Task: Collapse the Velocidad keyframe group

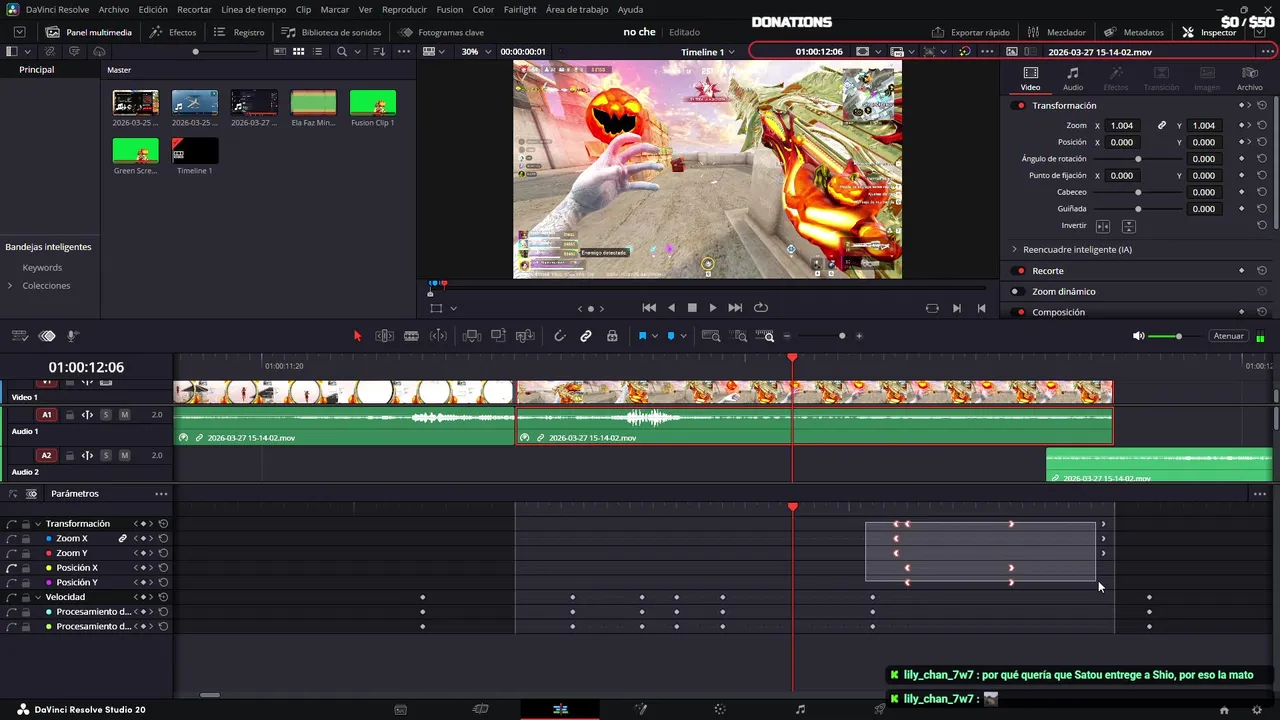Action: point(38,597)
